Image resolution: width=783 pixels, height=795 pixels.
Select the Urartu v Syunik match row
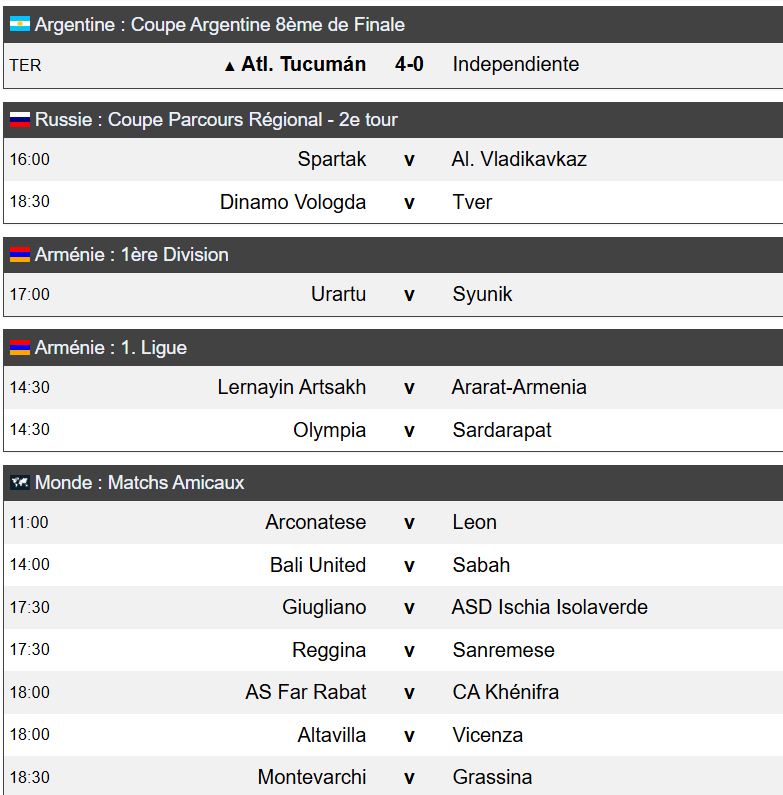(x=393, y=294)
